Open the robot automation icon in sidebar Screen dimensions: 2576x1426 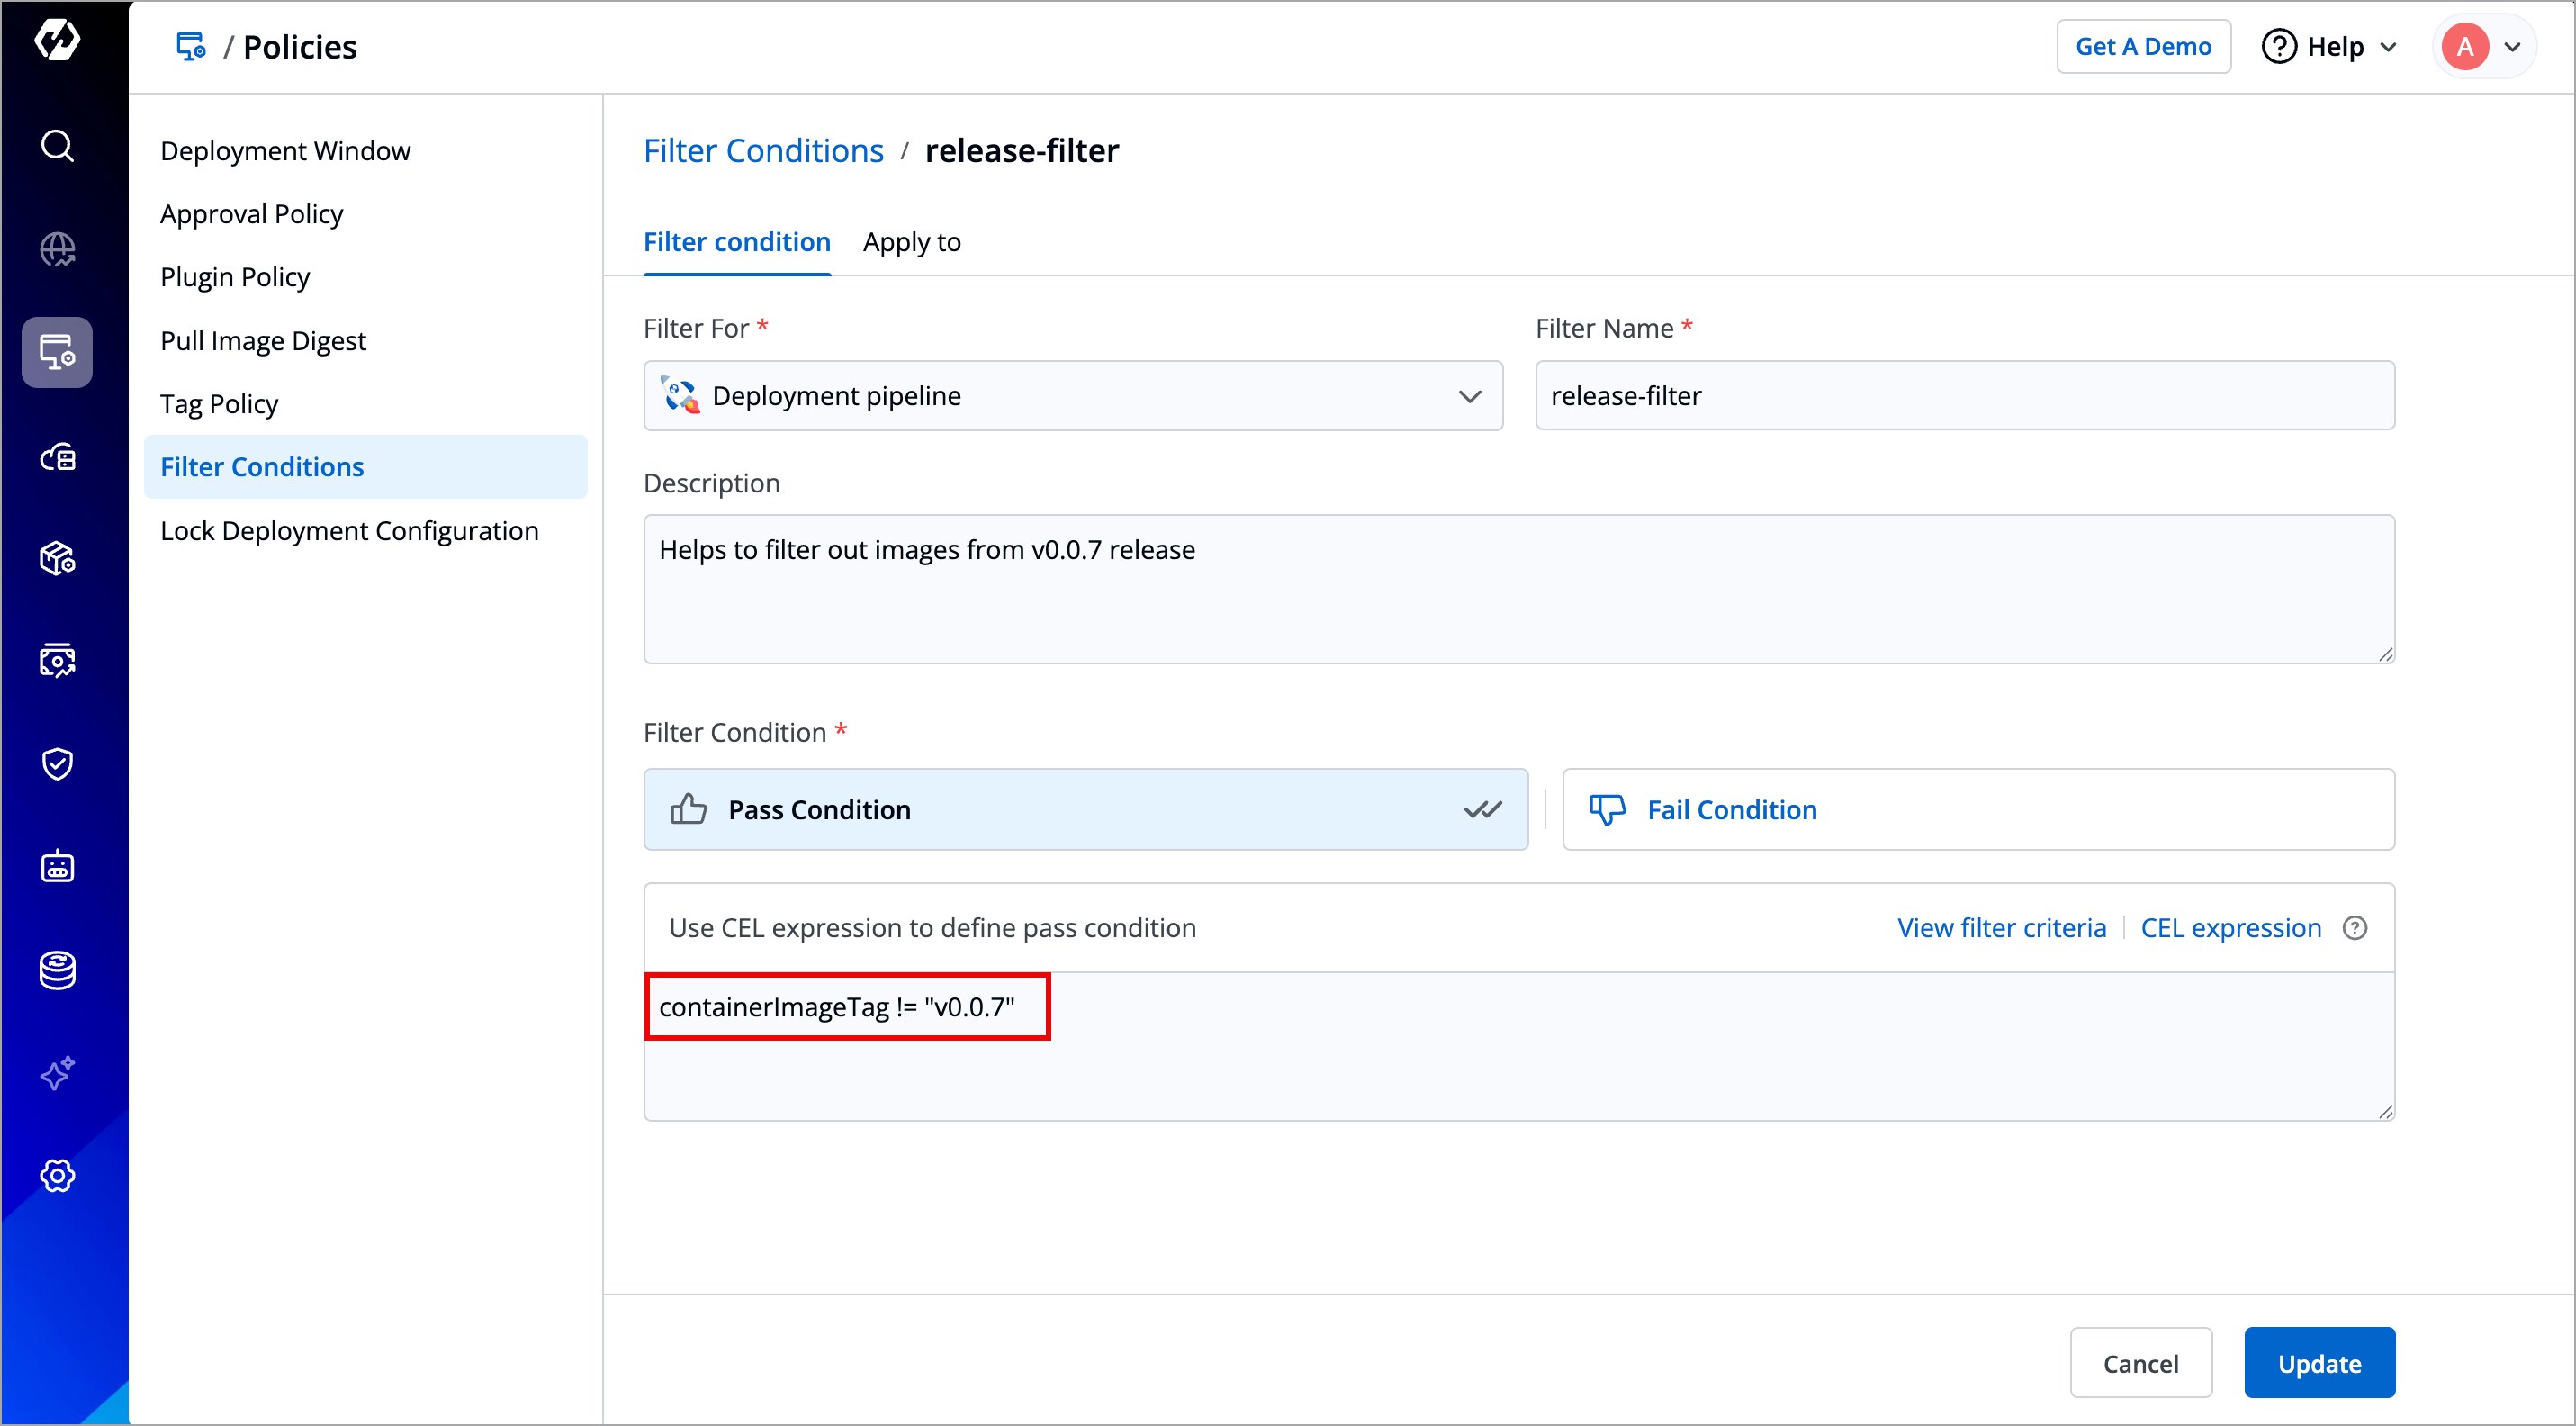(x=57, y=866)
